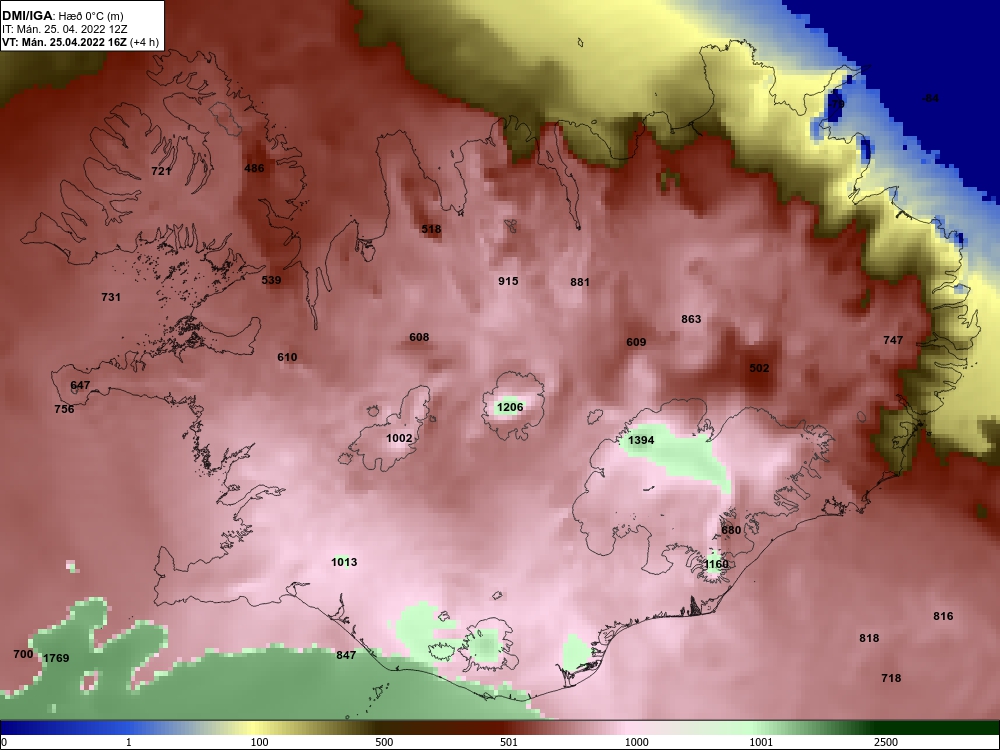Click the 1002 glacier value
This screenshot has width=1000, height=750.
coord(399,438)
